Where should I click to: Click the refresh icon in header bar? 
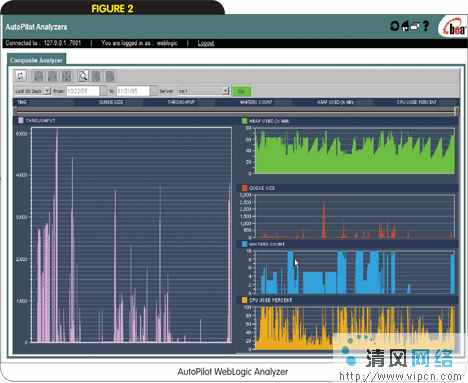pyautogui.click(x=395, y=26)
